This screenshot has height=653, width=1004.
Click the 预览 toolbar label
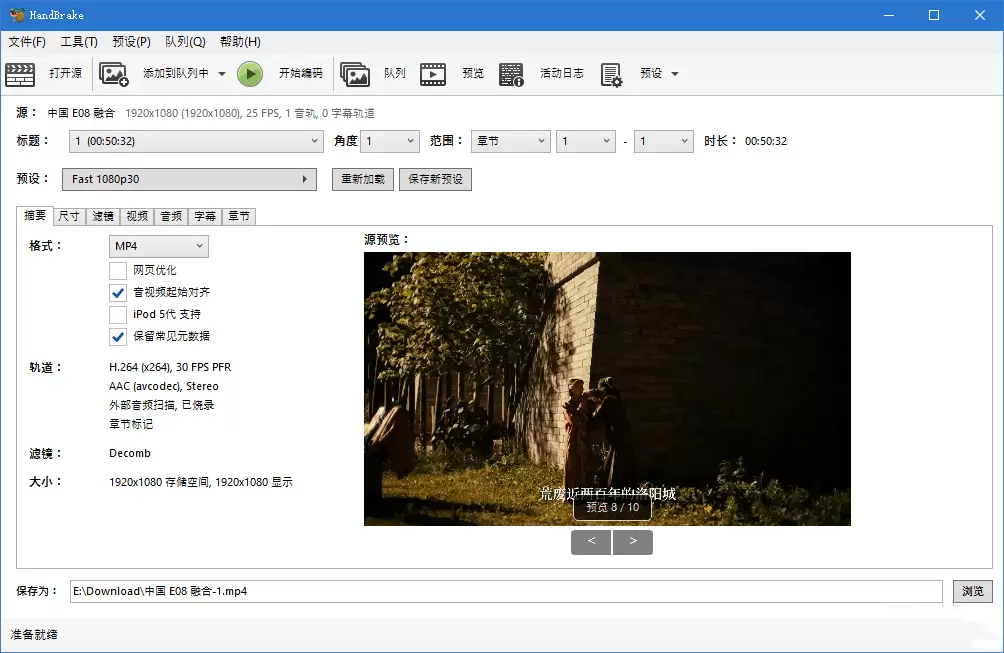473,73
